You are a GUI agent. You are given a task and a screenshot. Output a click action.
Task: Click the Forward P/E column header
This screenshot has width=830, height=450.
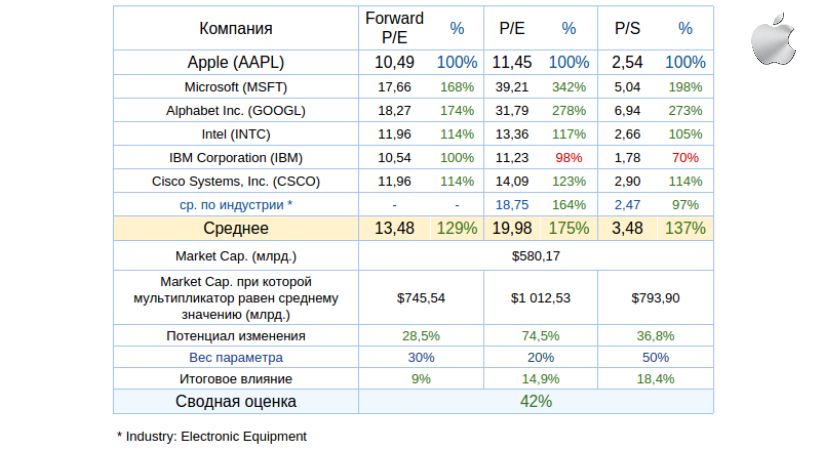pyautogui.click(x=394, y=28)
